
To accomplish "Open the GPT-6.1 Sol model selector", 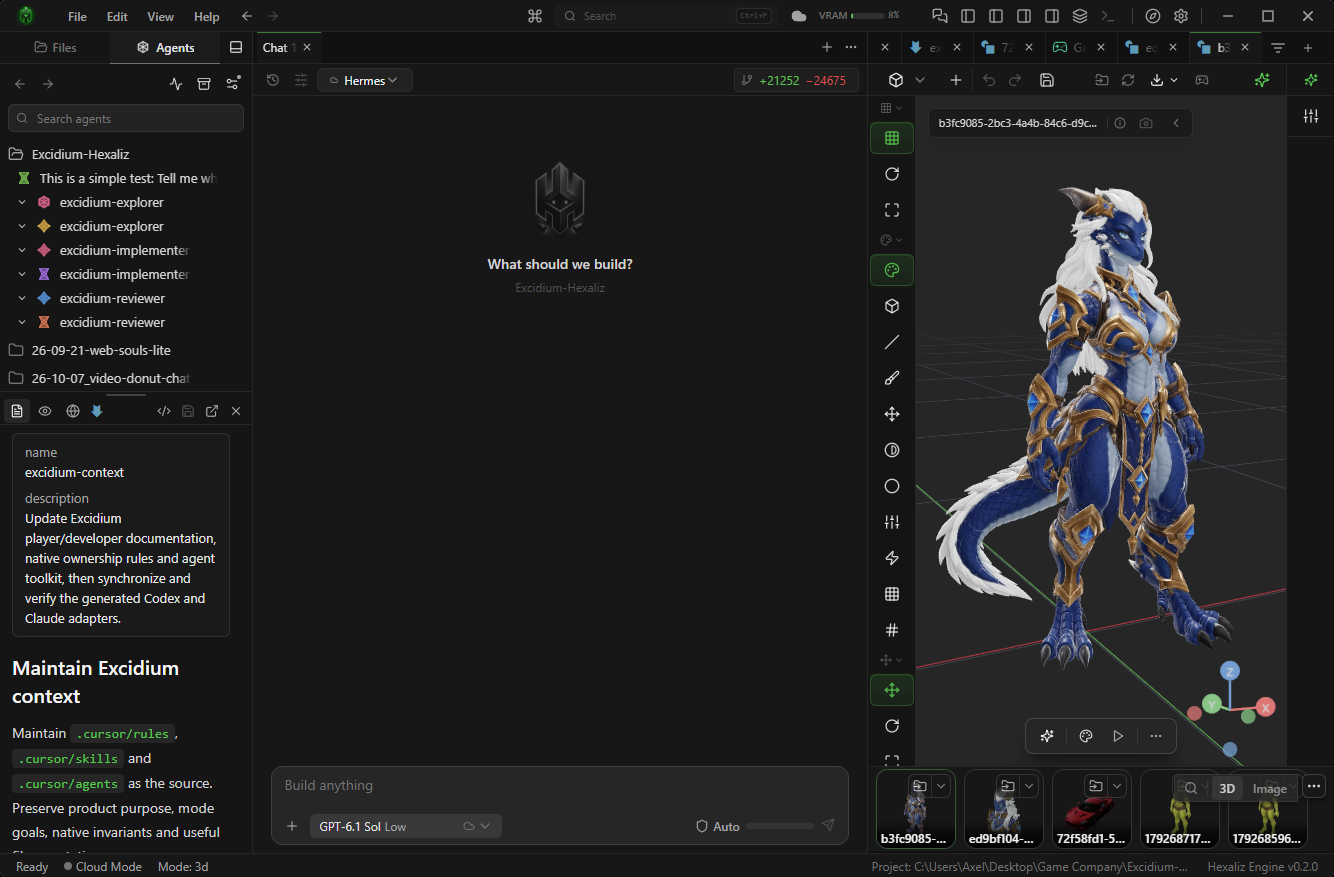I will coord(405,826).
